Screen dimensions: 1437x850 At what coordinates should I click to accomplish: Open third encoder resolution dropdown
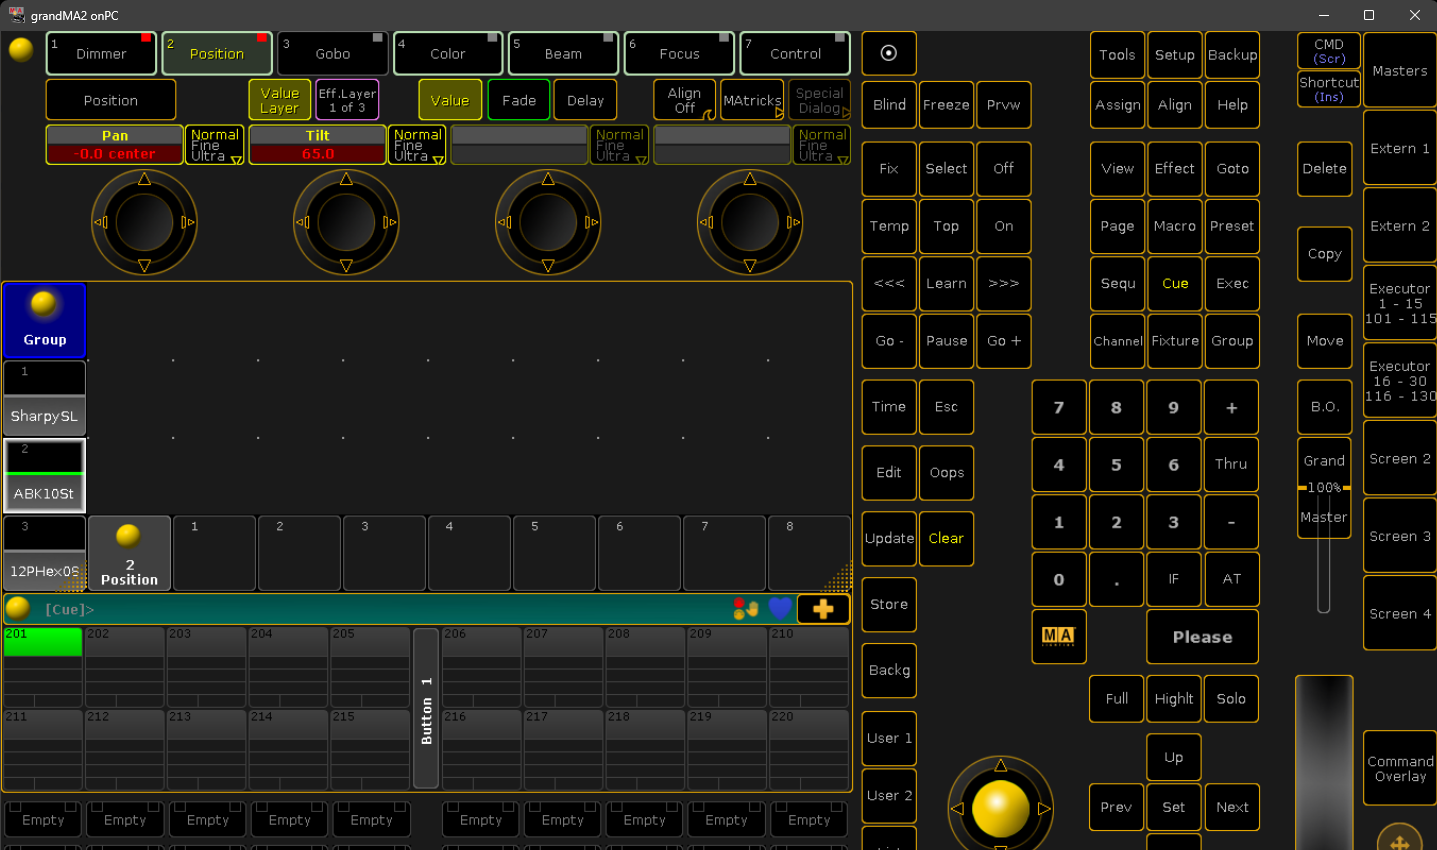[x=620, y=145]
